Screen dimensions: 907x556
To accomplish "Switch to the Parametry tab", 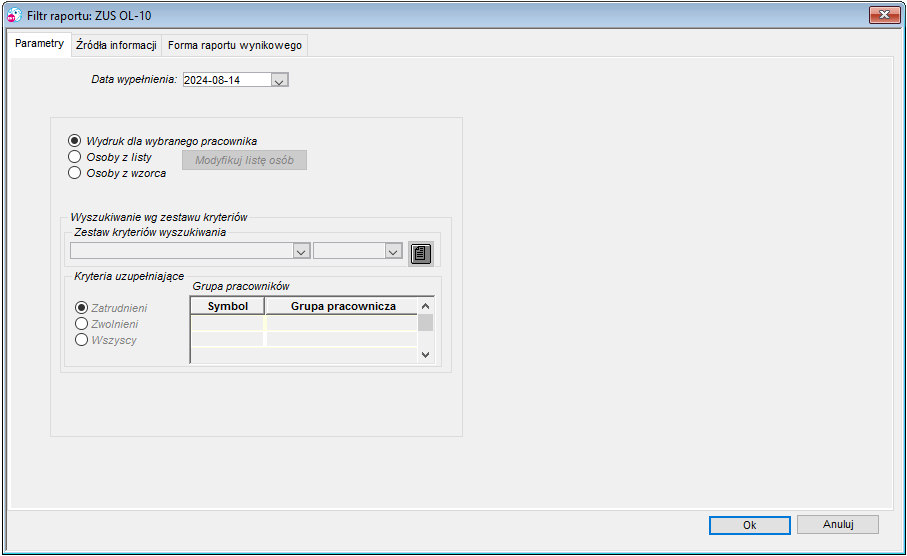I will (x=39, y=43).
